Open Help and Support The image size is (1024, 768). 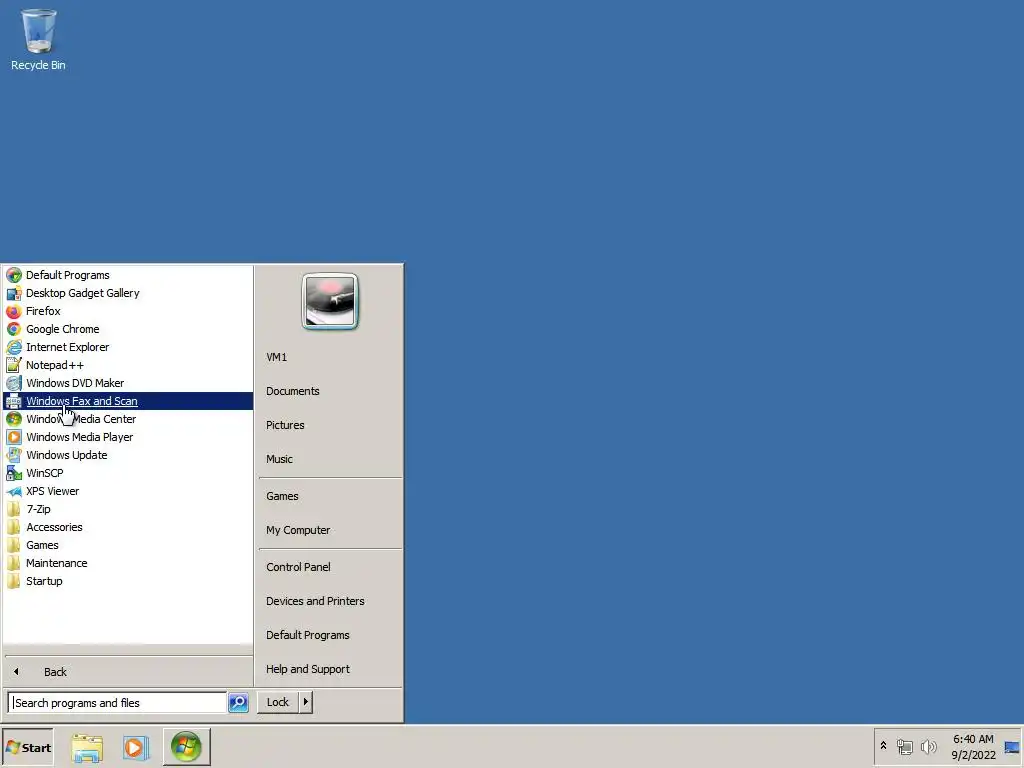308,669
